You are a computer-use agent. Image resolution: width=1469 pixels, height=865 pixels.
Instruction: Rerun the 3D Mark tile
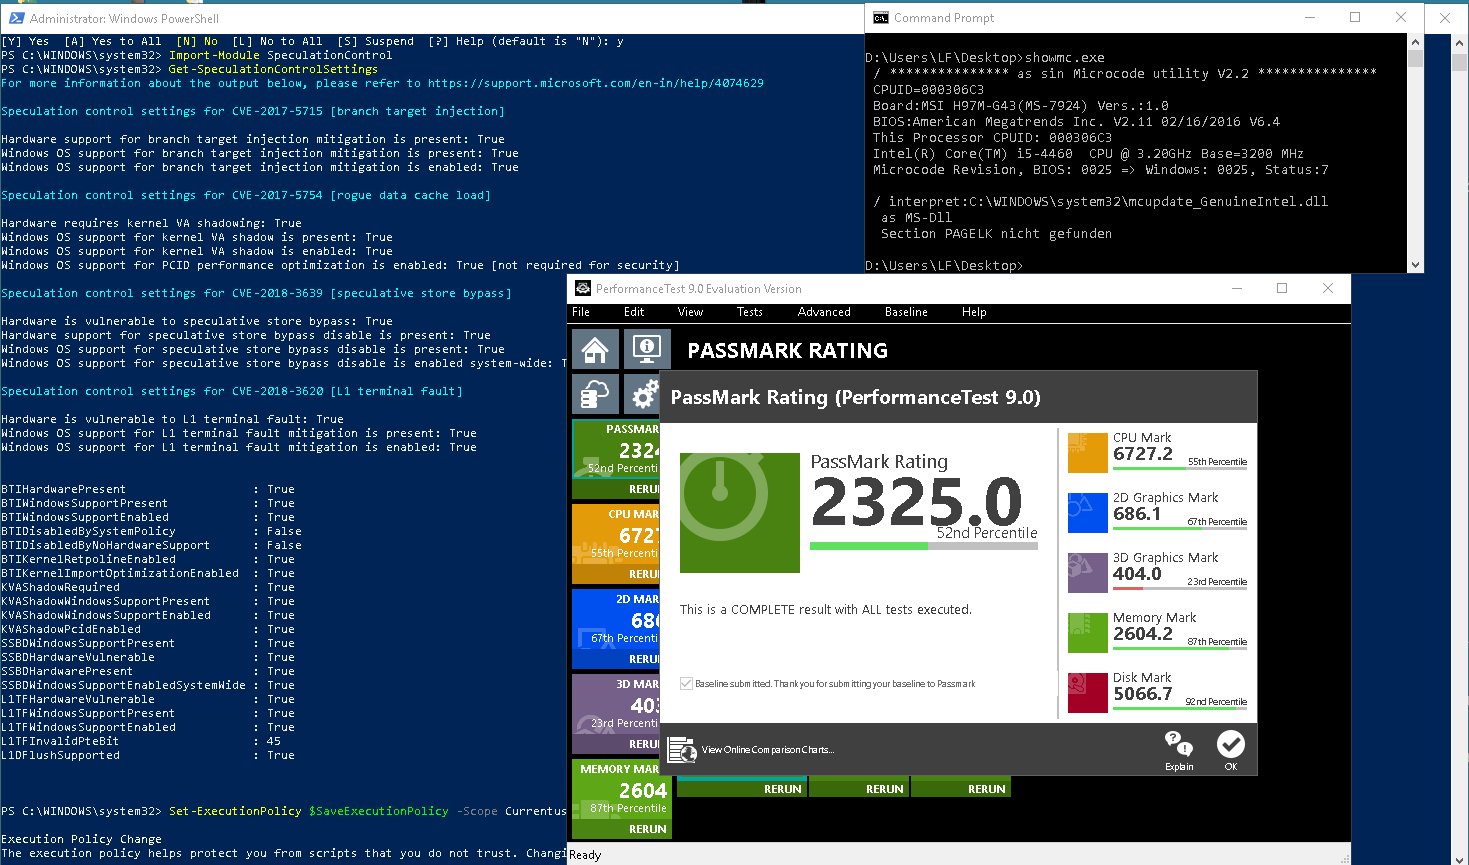click(x=644, y=744)
